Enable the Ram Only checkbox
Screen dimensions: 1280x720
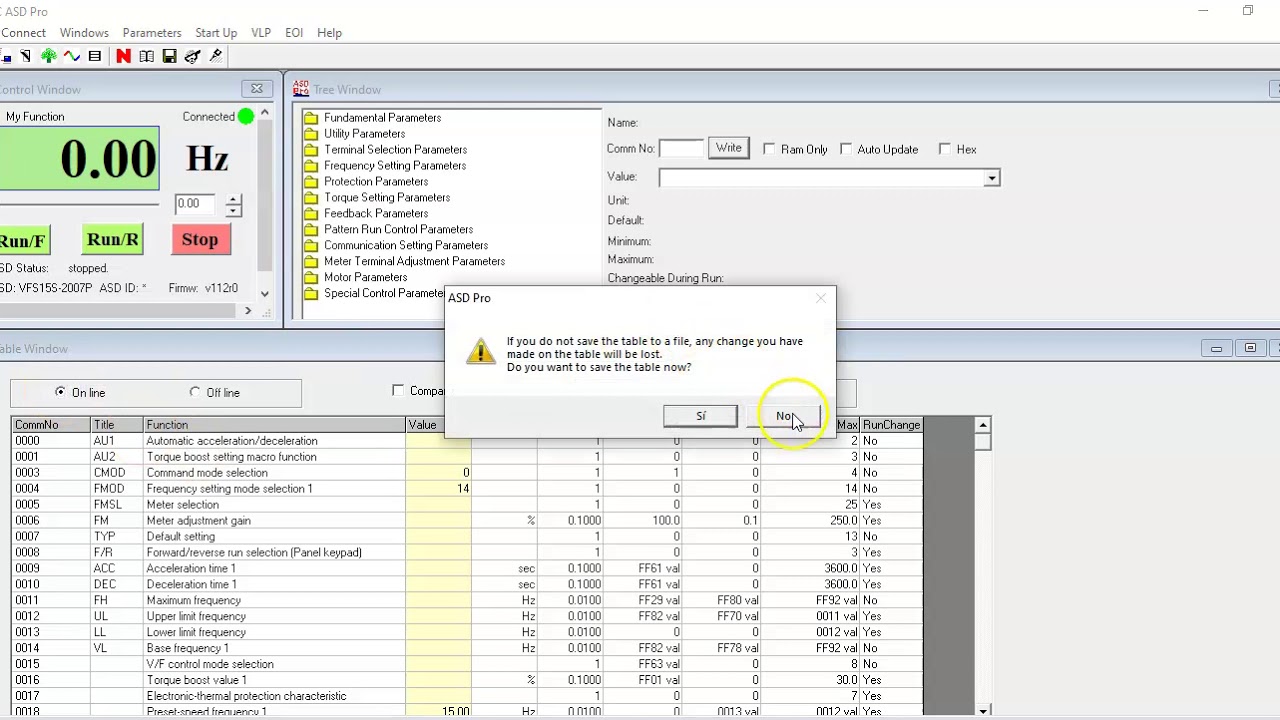769,149
